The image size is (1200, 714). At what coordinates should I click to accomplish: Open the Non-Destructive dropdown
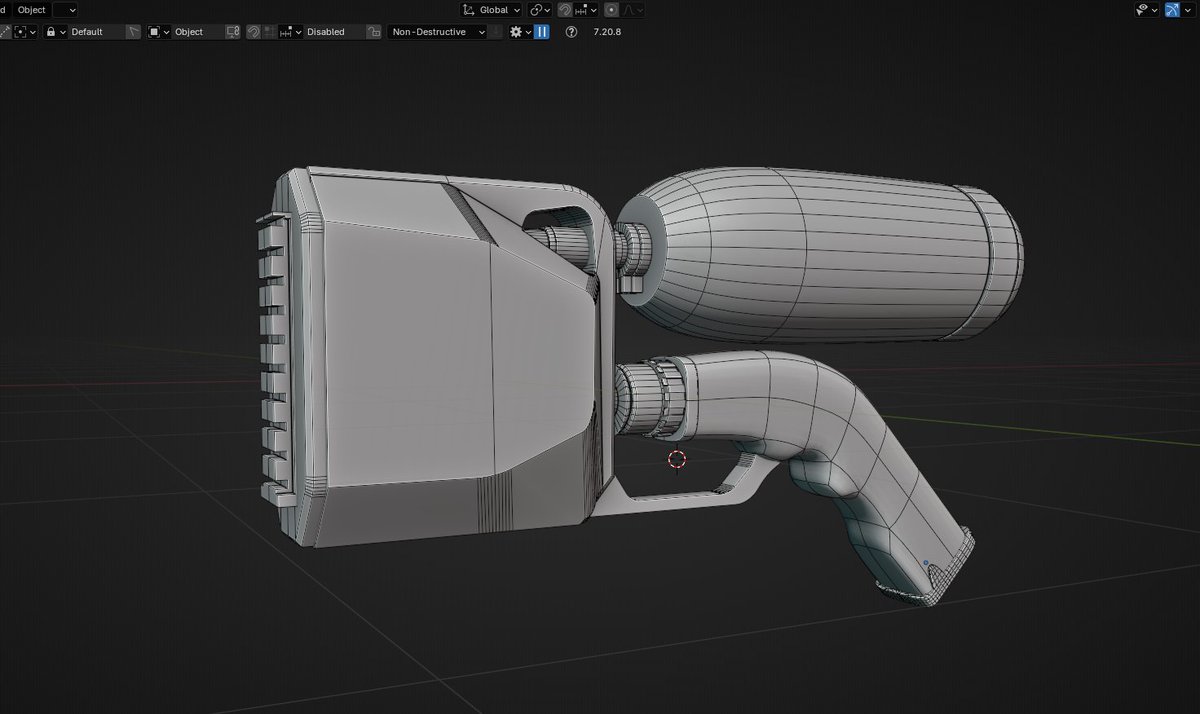437,32
